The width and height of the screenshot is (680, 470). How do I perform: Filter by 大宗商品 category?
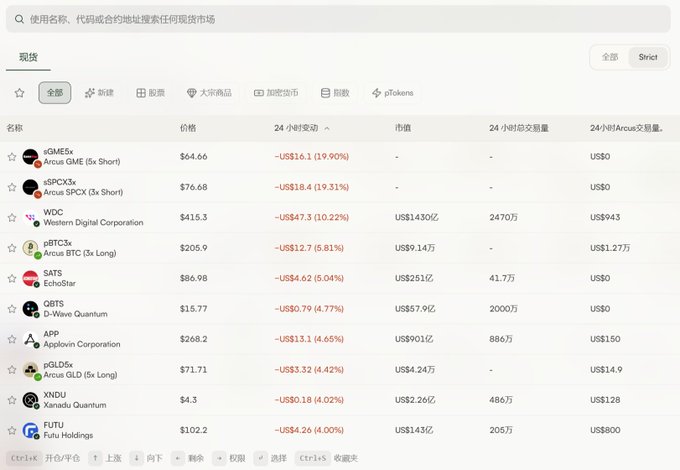pyautogui.click(x=209, y=93)
